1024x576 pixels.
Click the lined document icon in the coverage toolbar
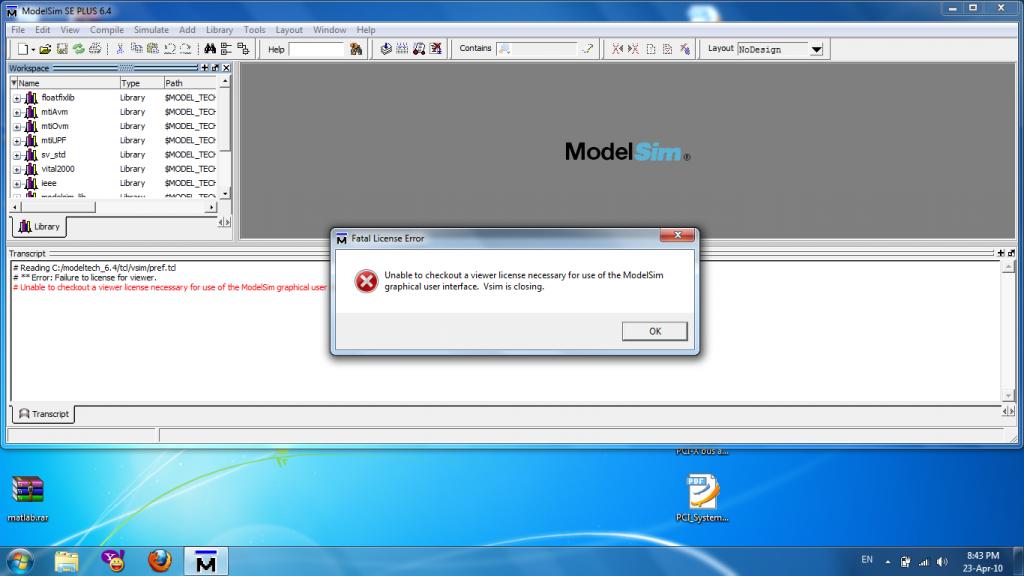click(x=667, y=49)
